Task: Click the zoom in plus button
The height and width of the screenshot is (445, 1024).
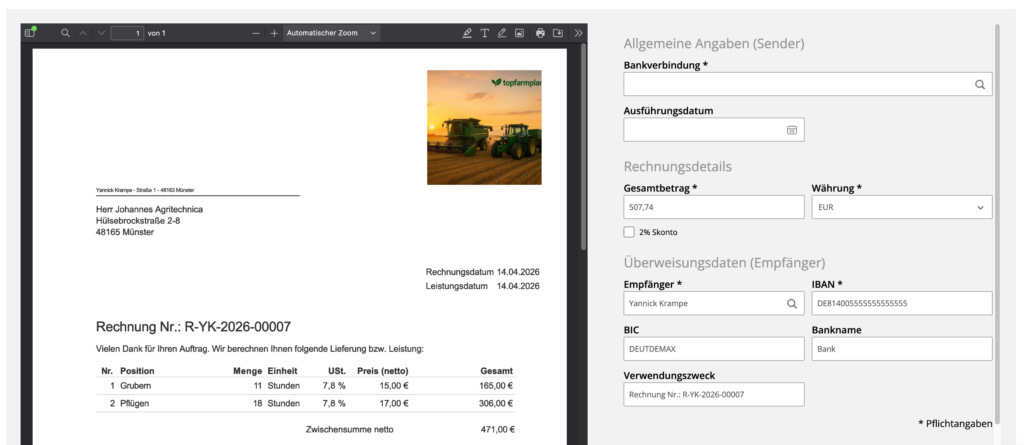Action: (x=274, y=33)
